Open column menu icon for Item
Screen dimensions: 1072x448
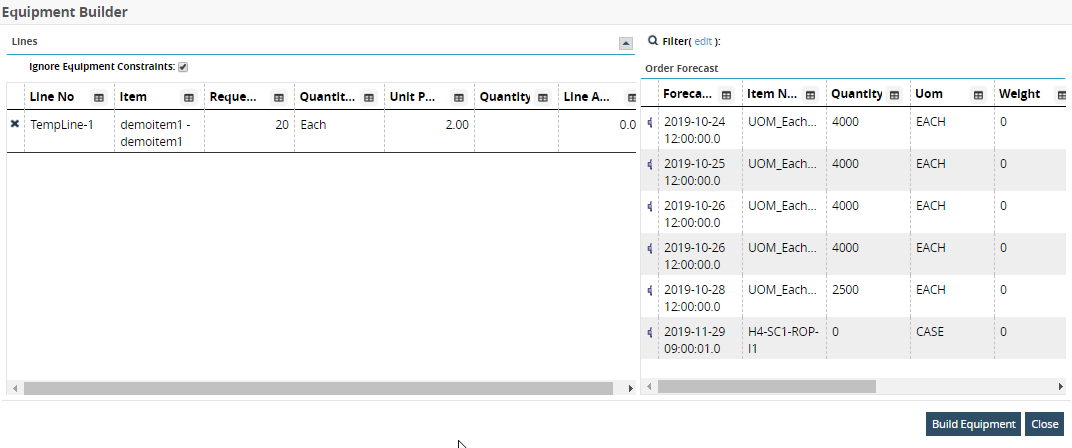189,98
